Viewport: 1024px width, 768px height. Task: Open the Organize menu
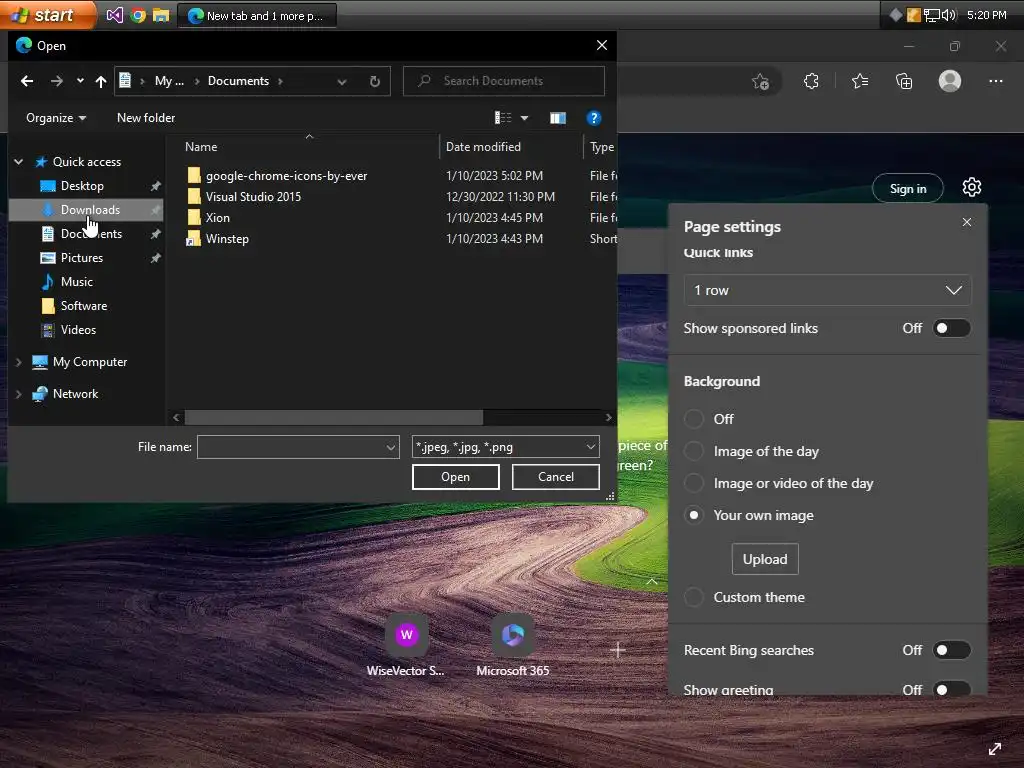[x=56, y=118]
